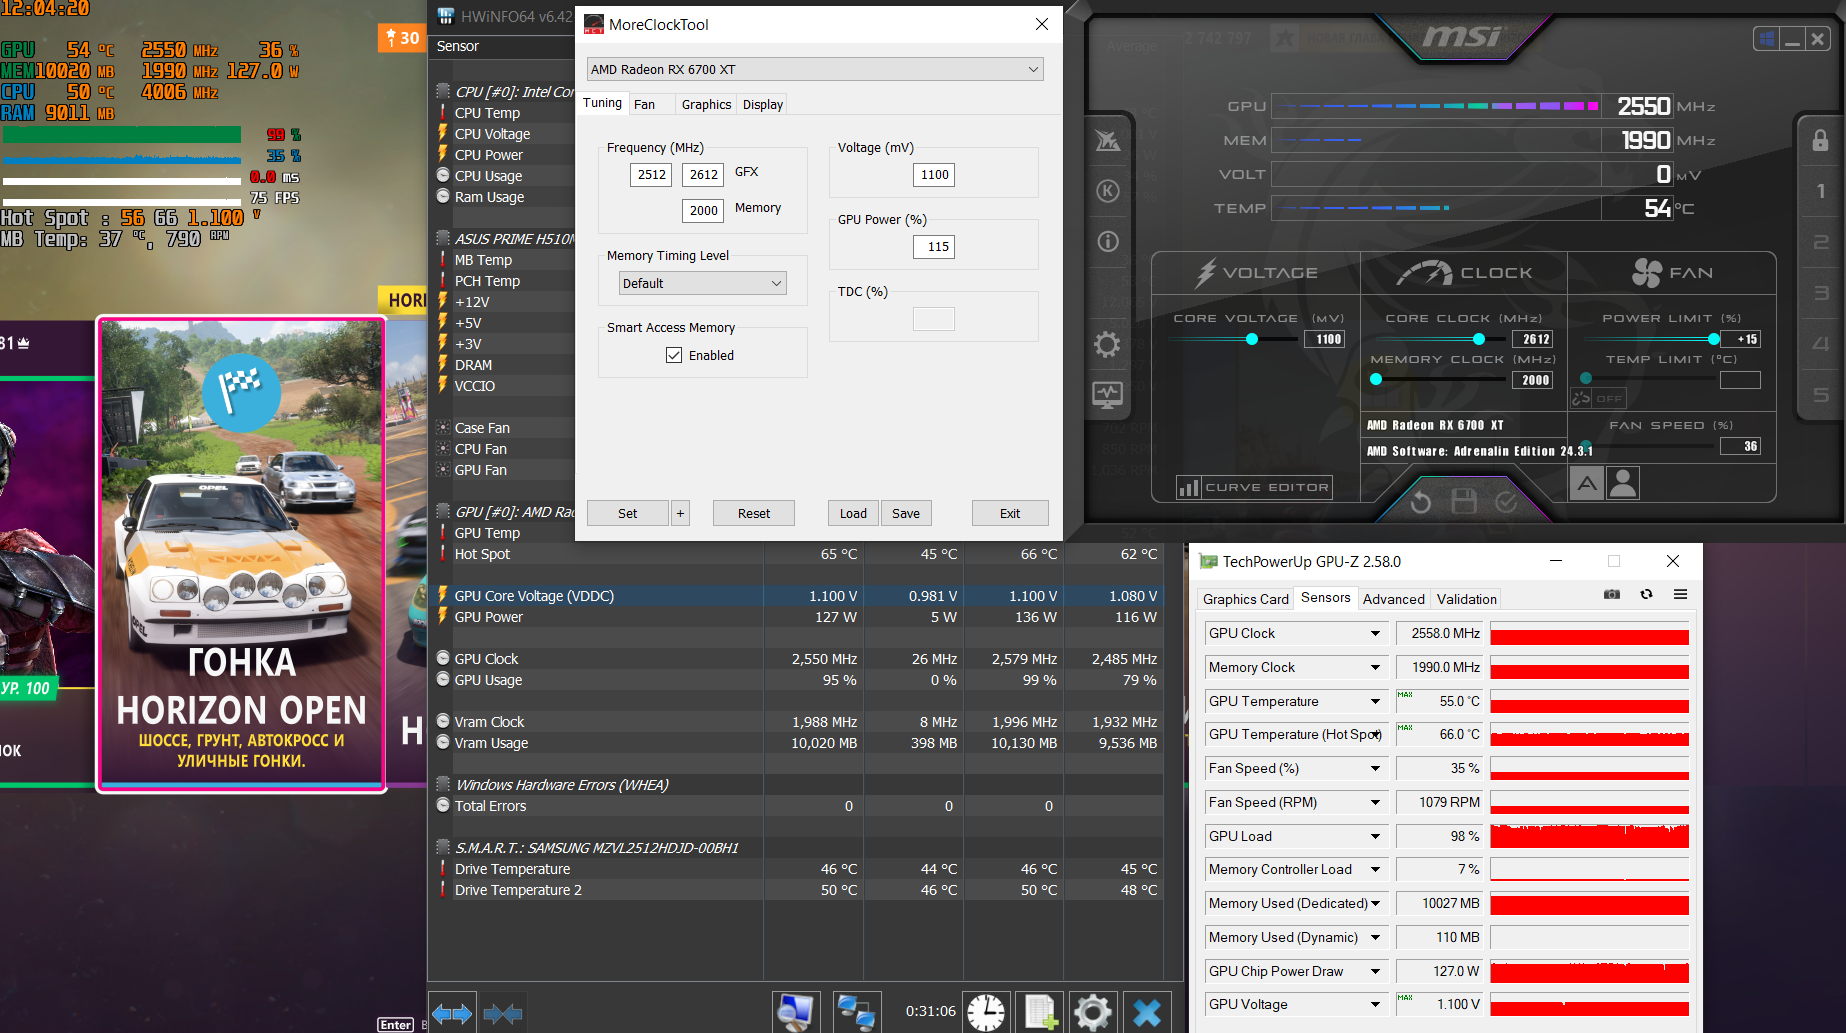Click MoreClockTool Voltage (mV) input field

pyautogui.click(x=934, y=175)
